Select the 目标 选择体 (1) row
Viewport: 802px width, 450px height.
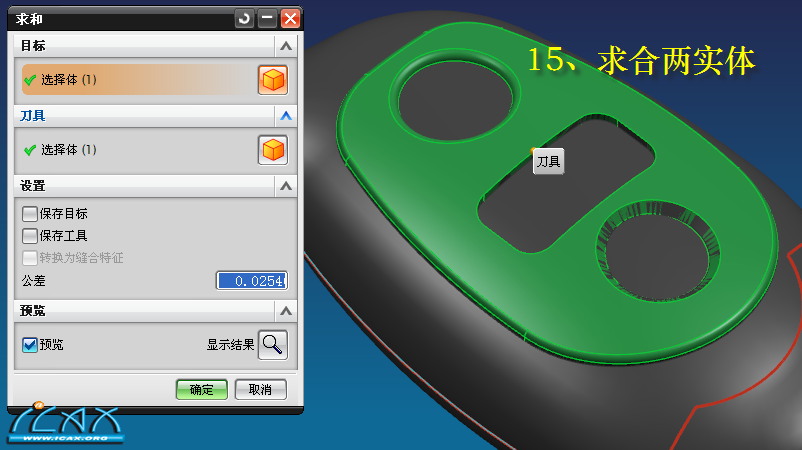click(x=138, y=80)
